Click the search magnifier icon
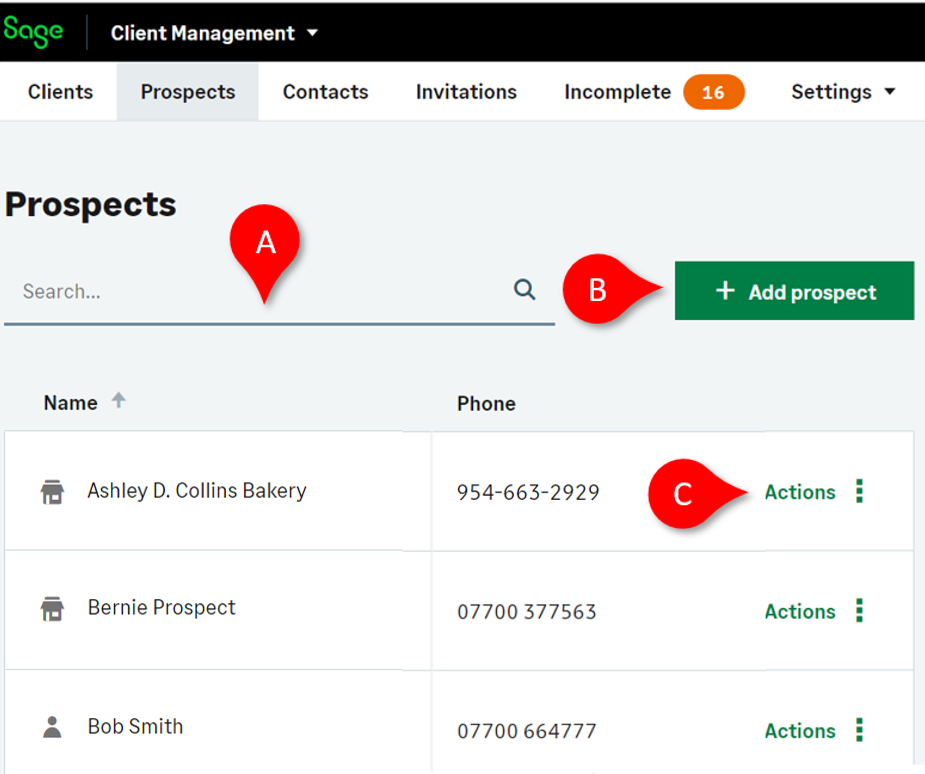Screen dimensions: 925x774 [524, 290]
